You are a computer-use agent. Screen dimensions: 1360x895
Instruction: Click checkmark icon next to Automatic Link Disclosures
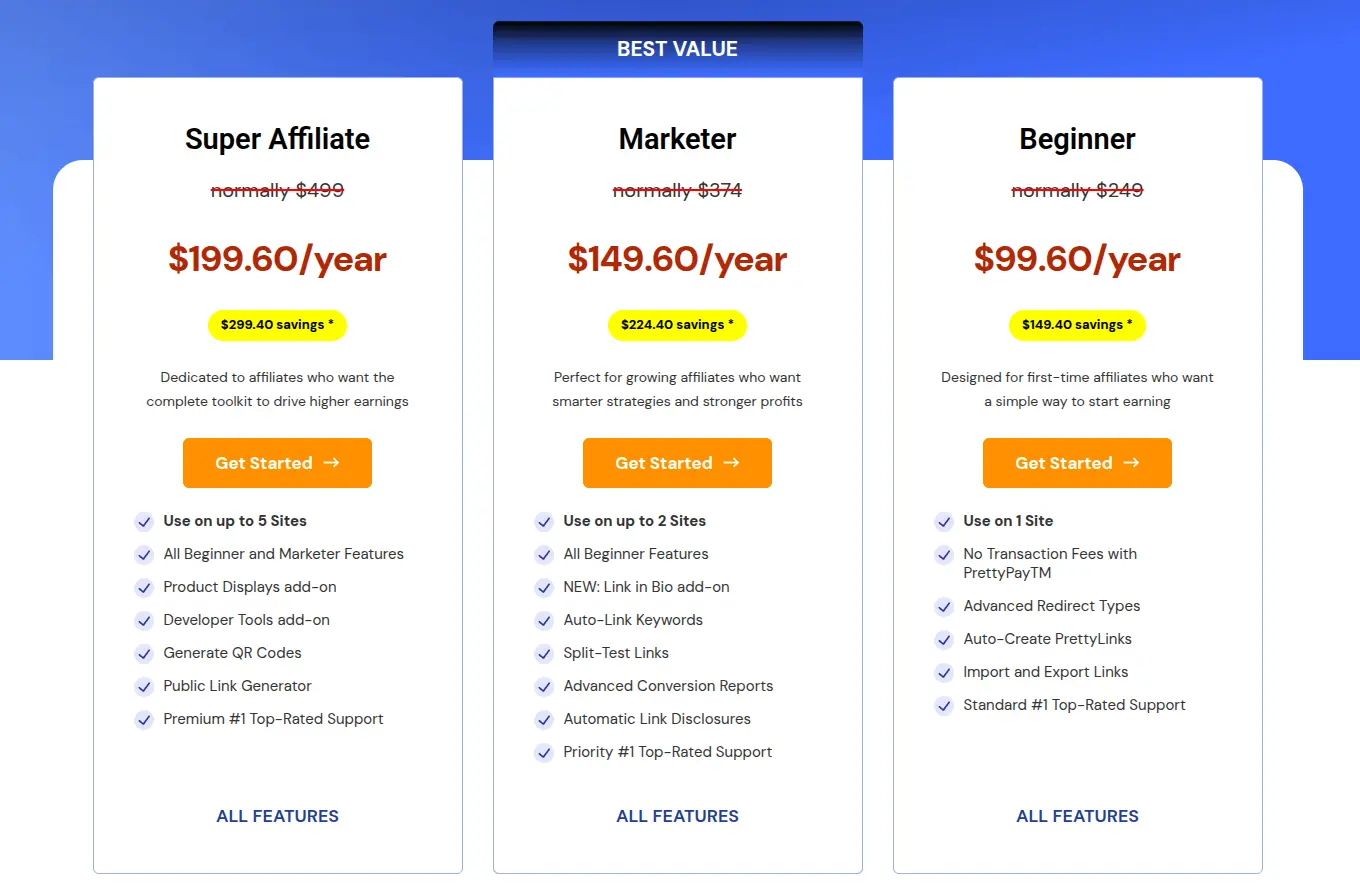click(x=544, y=720)
